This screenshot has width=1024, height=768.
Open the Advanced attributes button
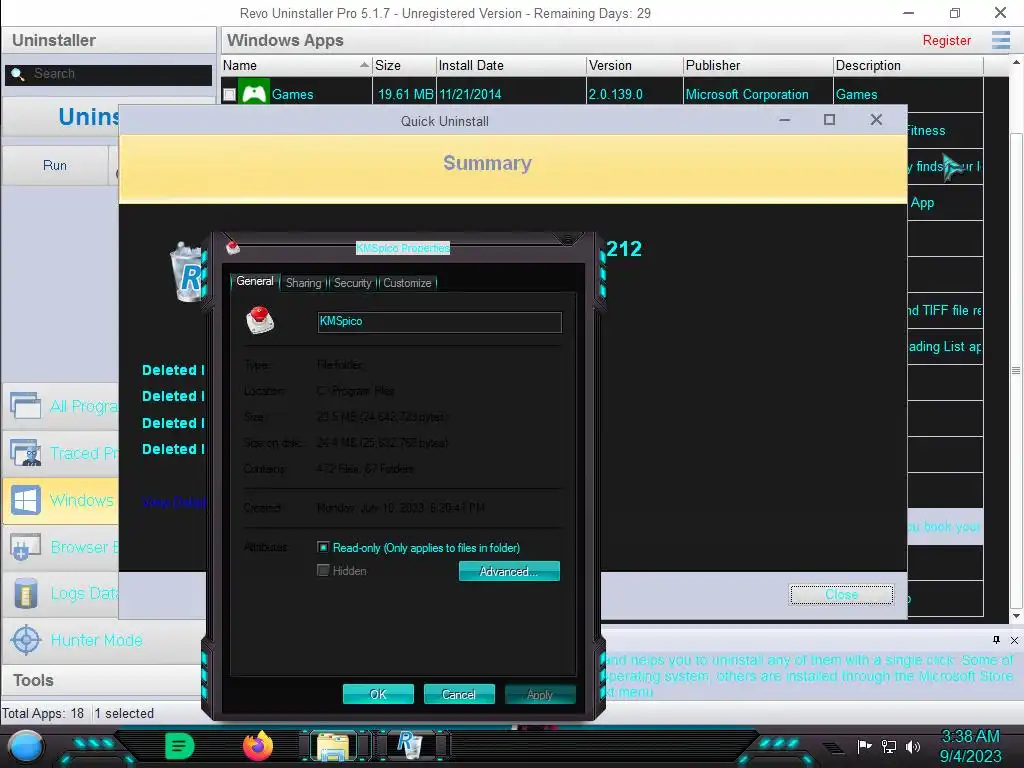[x=509, y=571]
